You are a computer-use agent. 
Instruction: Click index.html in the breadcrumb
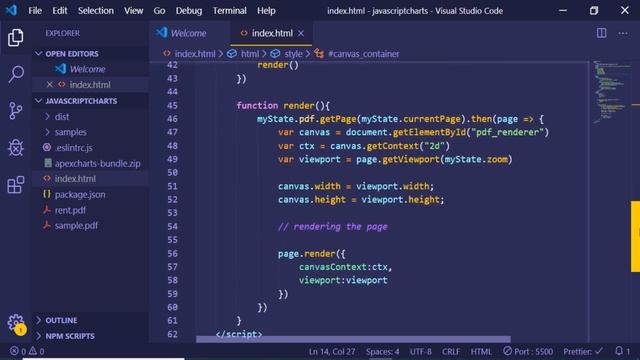pos(195,53)
